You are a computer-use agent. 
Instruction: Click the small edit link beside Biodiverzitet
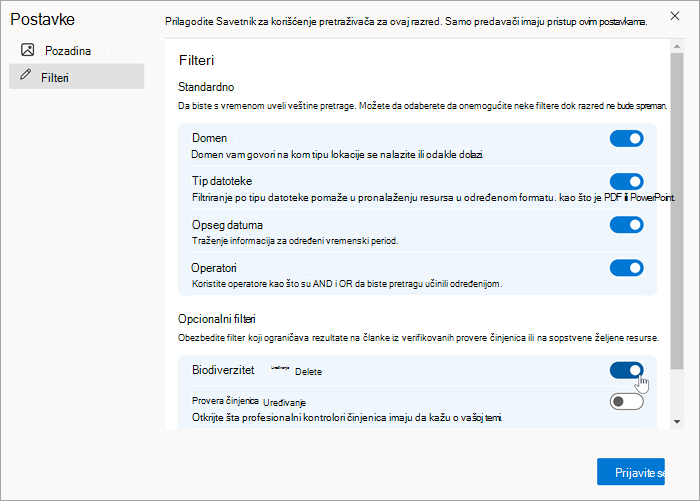click(x=280, y=368)
